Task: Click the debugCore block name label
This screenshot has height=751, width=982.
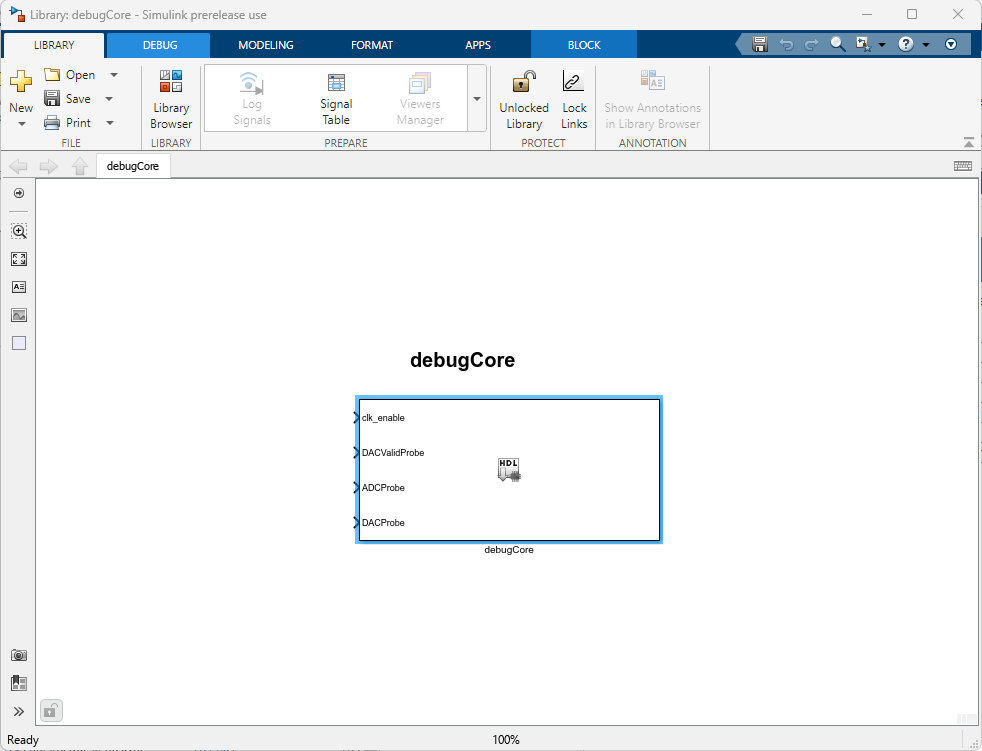Action: (509, 550)
